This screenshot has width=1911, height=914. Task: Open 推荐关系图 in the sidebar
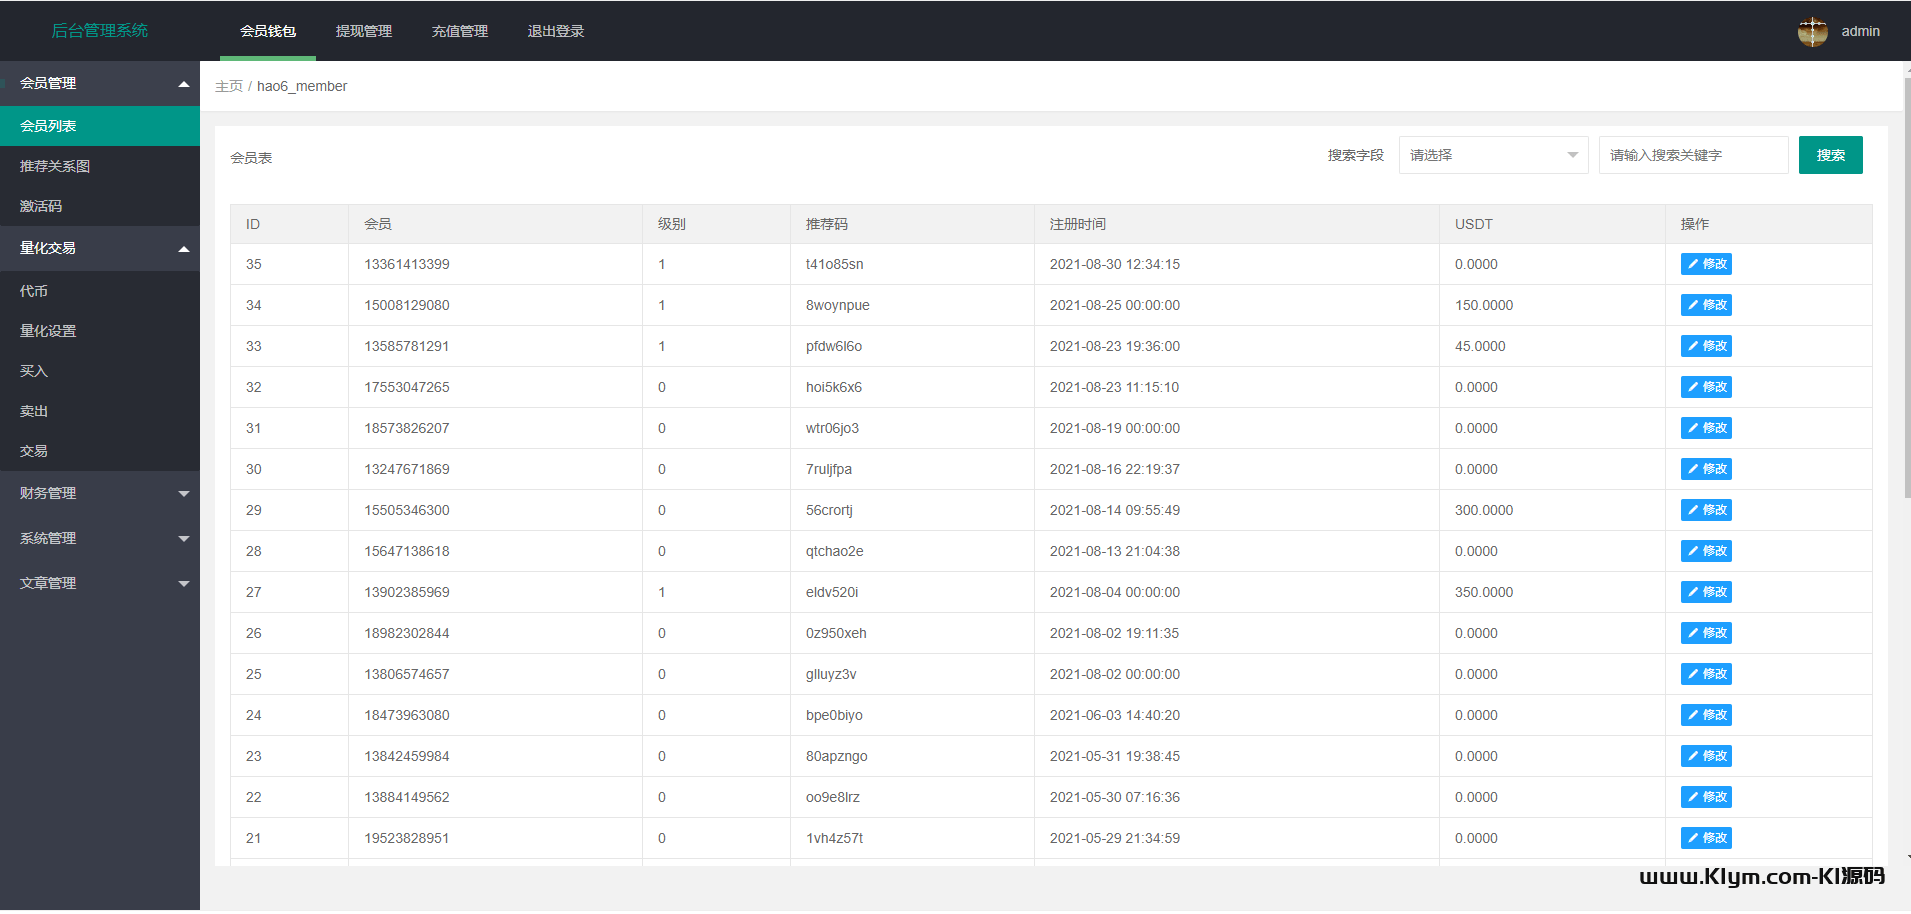coord(55,166)
